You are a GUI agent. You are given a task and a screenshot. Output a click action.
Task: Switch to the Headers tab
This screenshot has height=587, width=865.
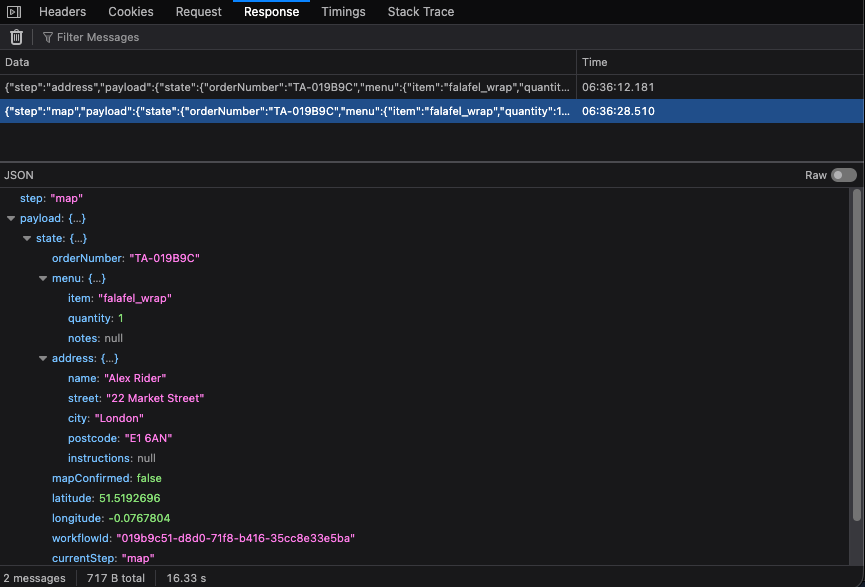tap(62, 12)
